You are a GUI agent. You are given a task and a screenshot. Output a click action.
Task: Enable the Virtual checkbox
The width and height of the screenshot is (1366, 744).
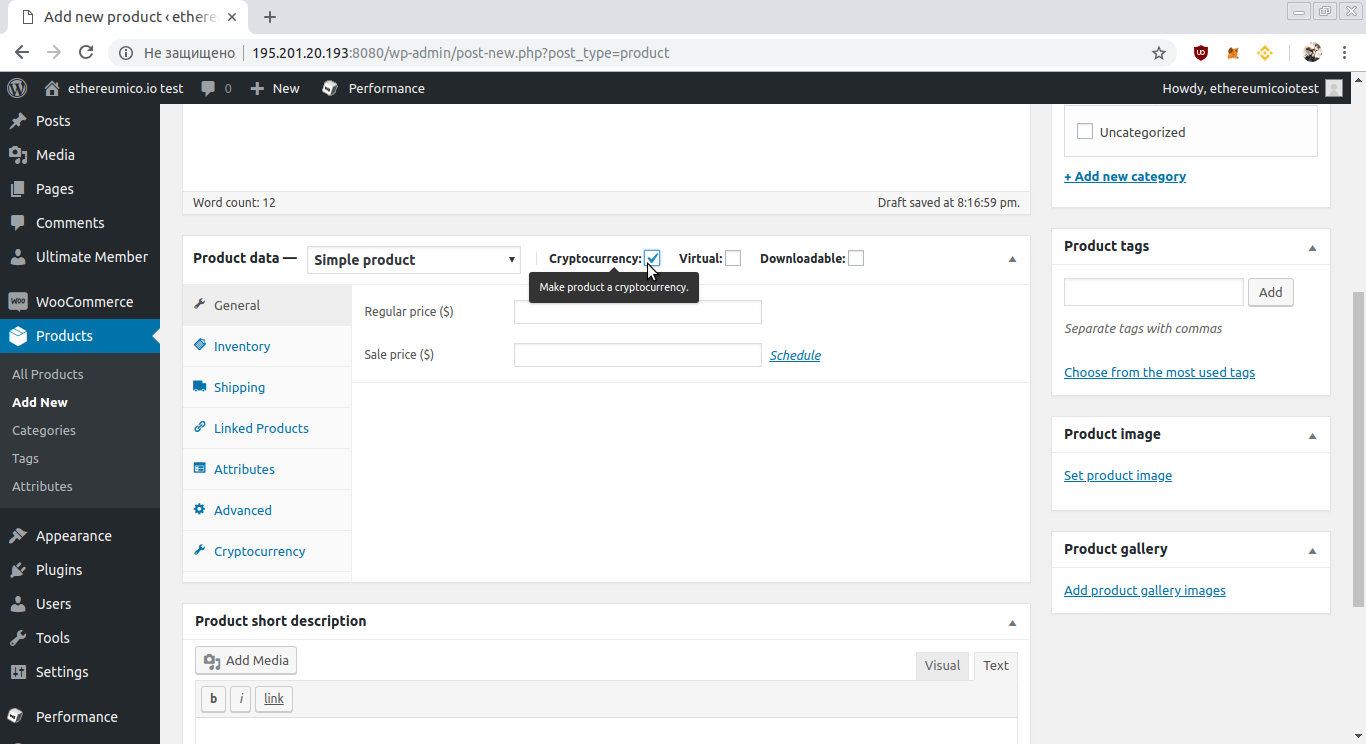(733, 258)
